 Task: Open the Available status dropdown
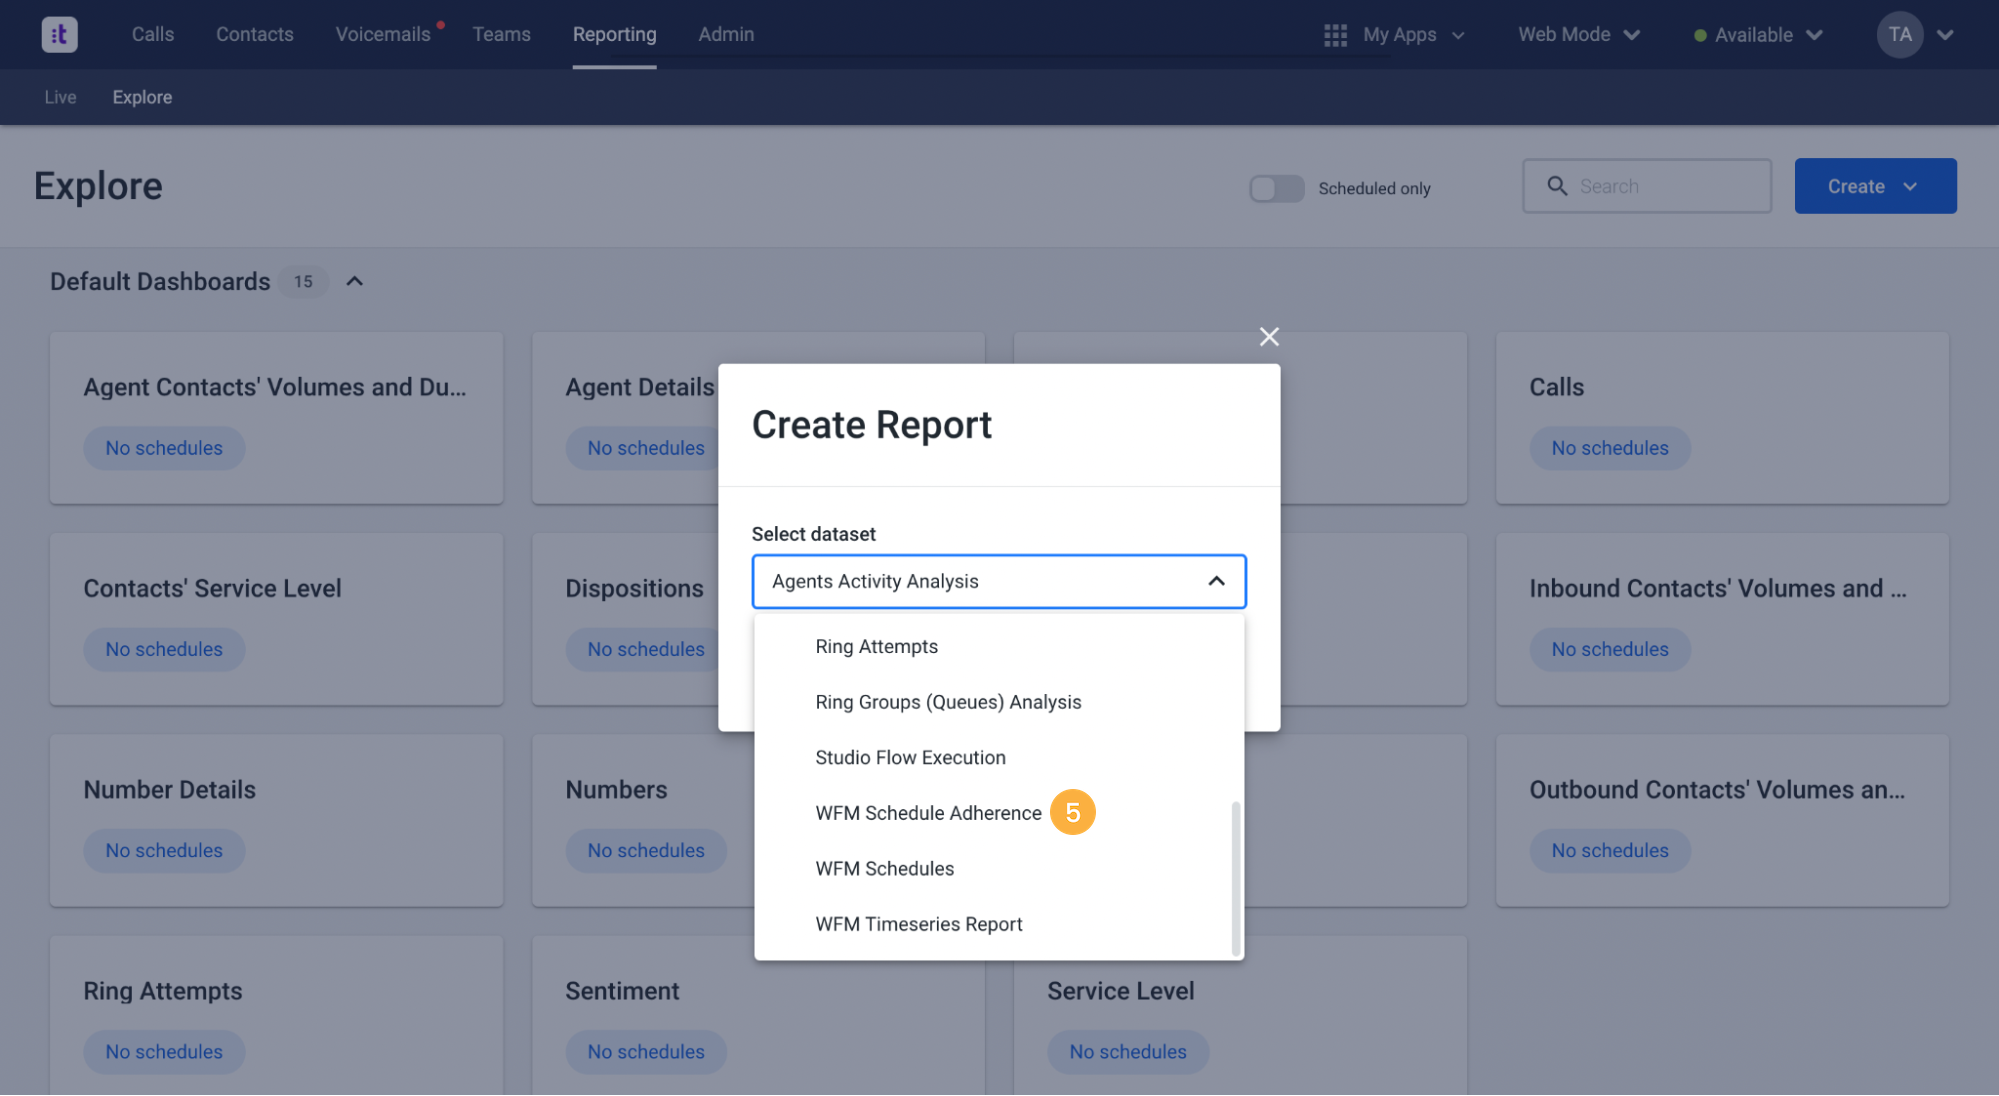click(x=1815, y=34)
